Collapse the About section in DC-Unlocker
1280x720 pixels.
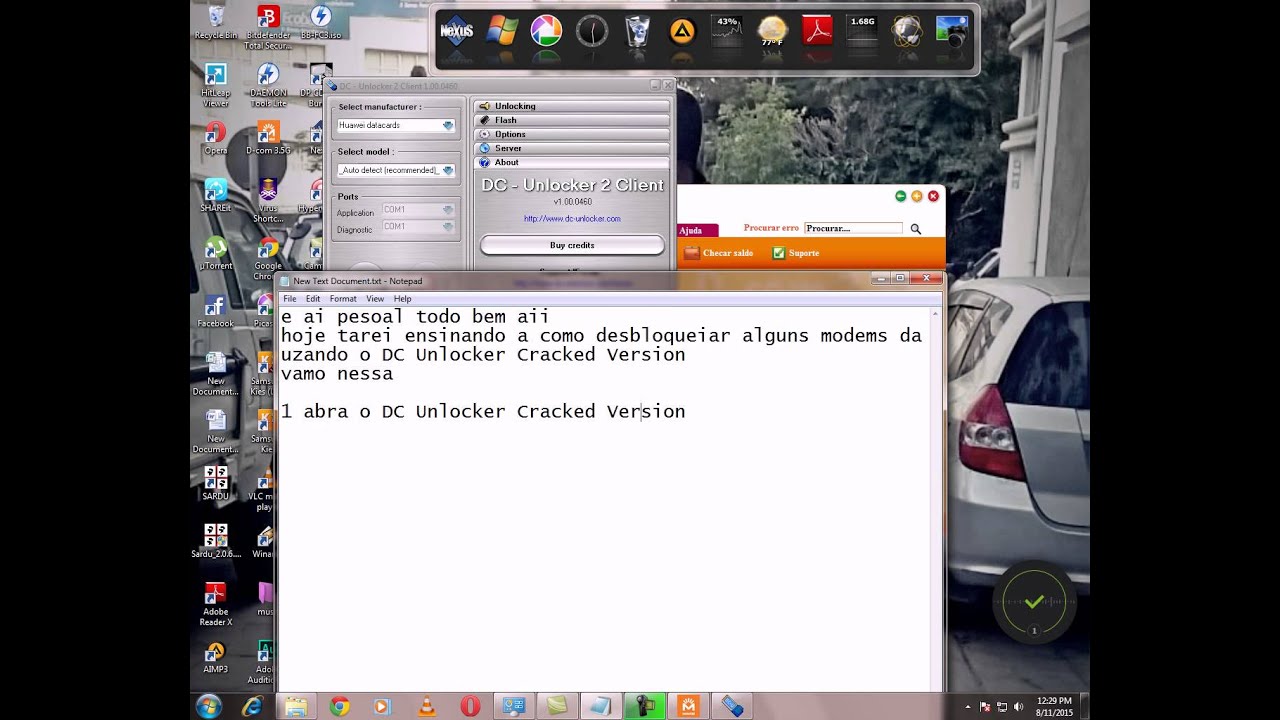572,162
